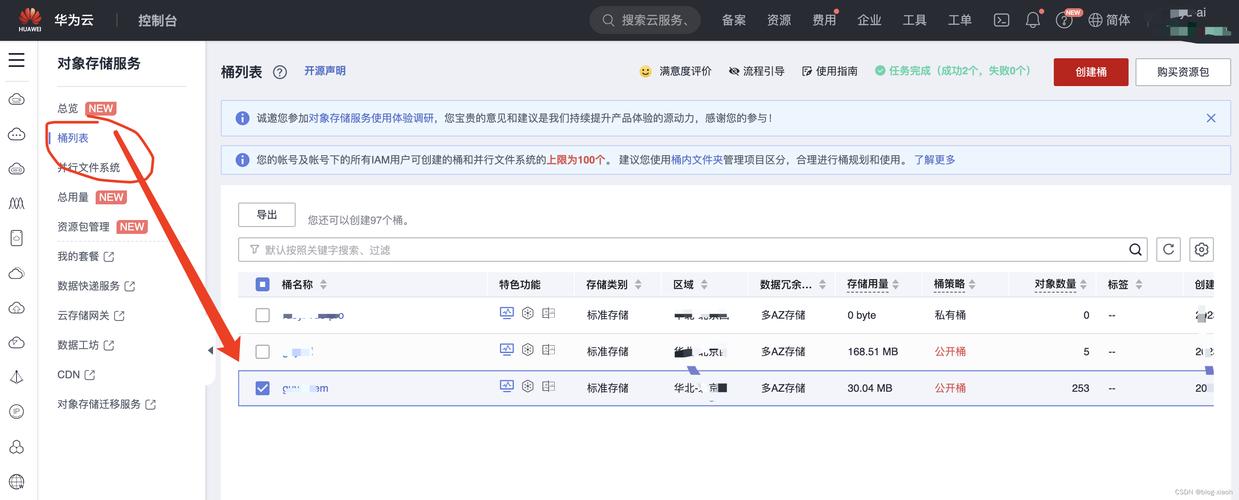Click the third feature icon in 30.04 MB row
Image resolution: width=1239 pixels, height=500 pixels.
(x=548, y=387)
